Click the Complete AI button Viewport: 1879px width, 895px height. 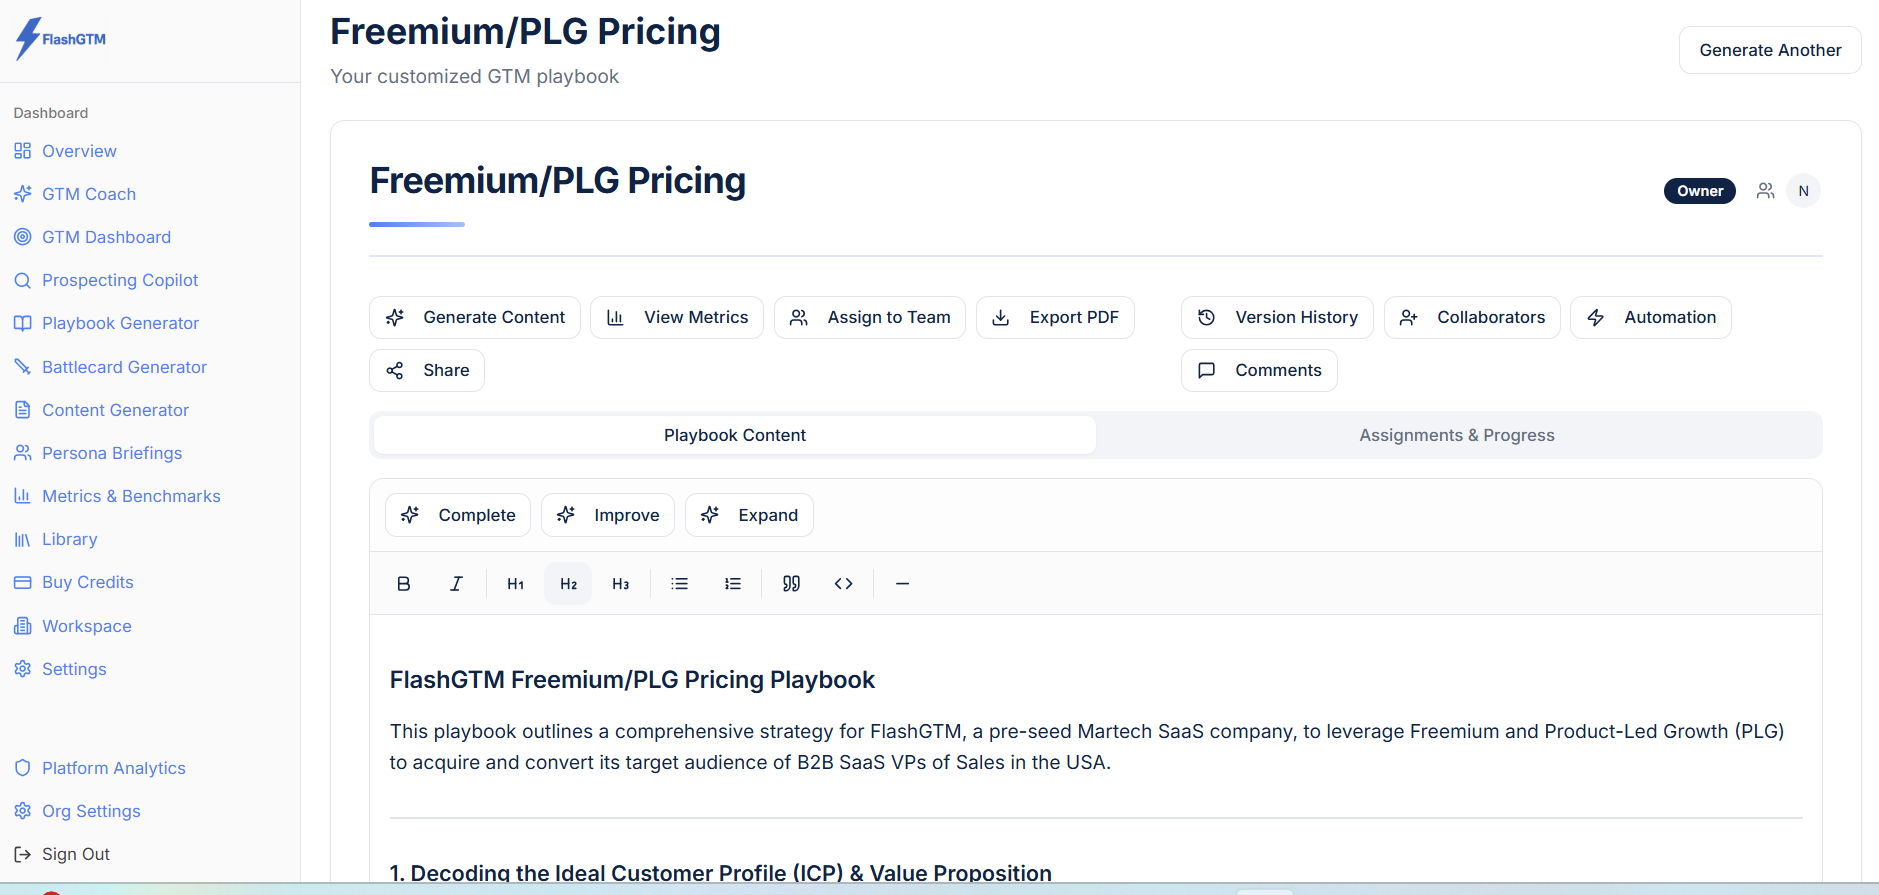[x=458, y=515]
